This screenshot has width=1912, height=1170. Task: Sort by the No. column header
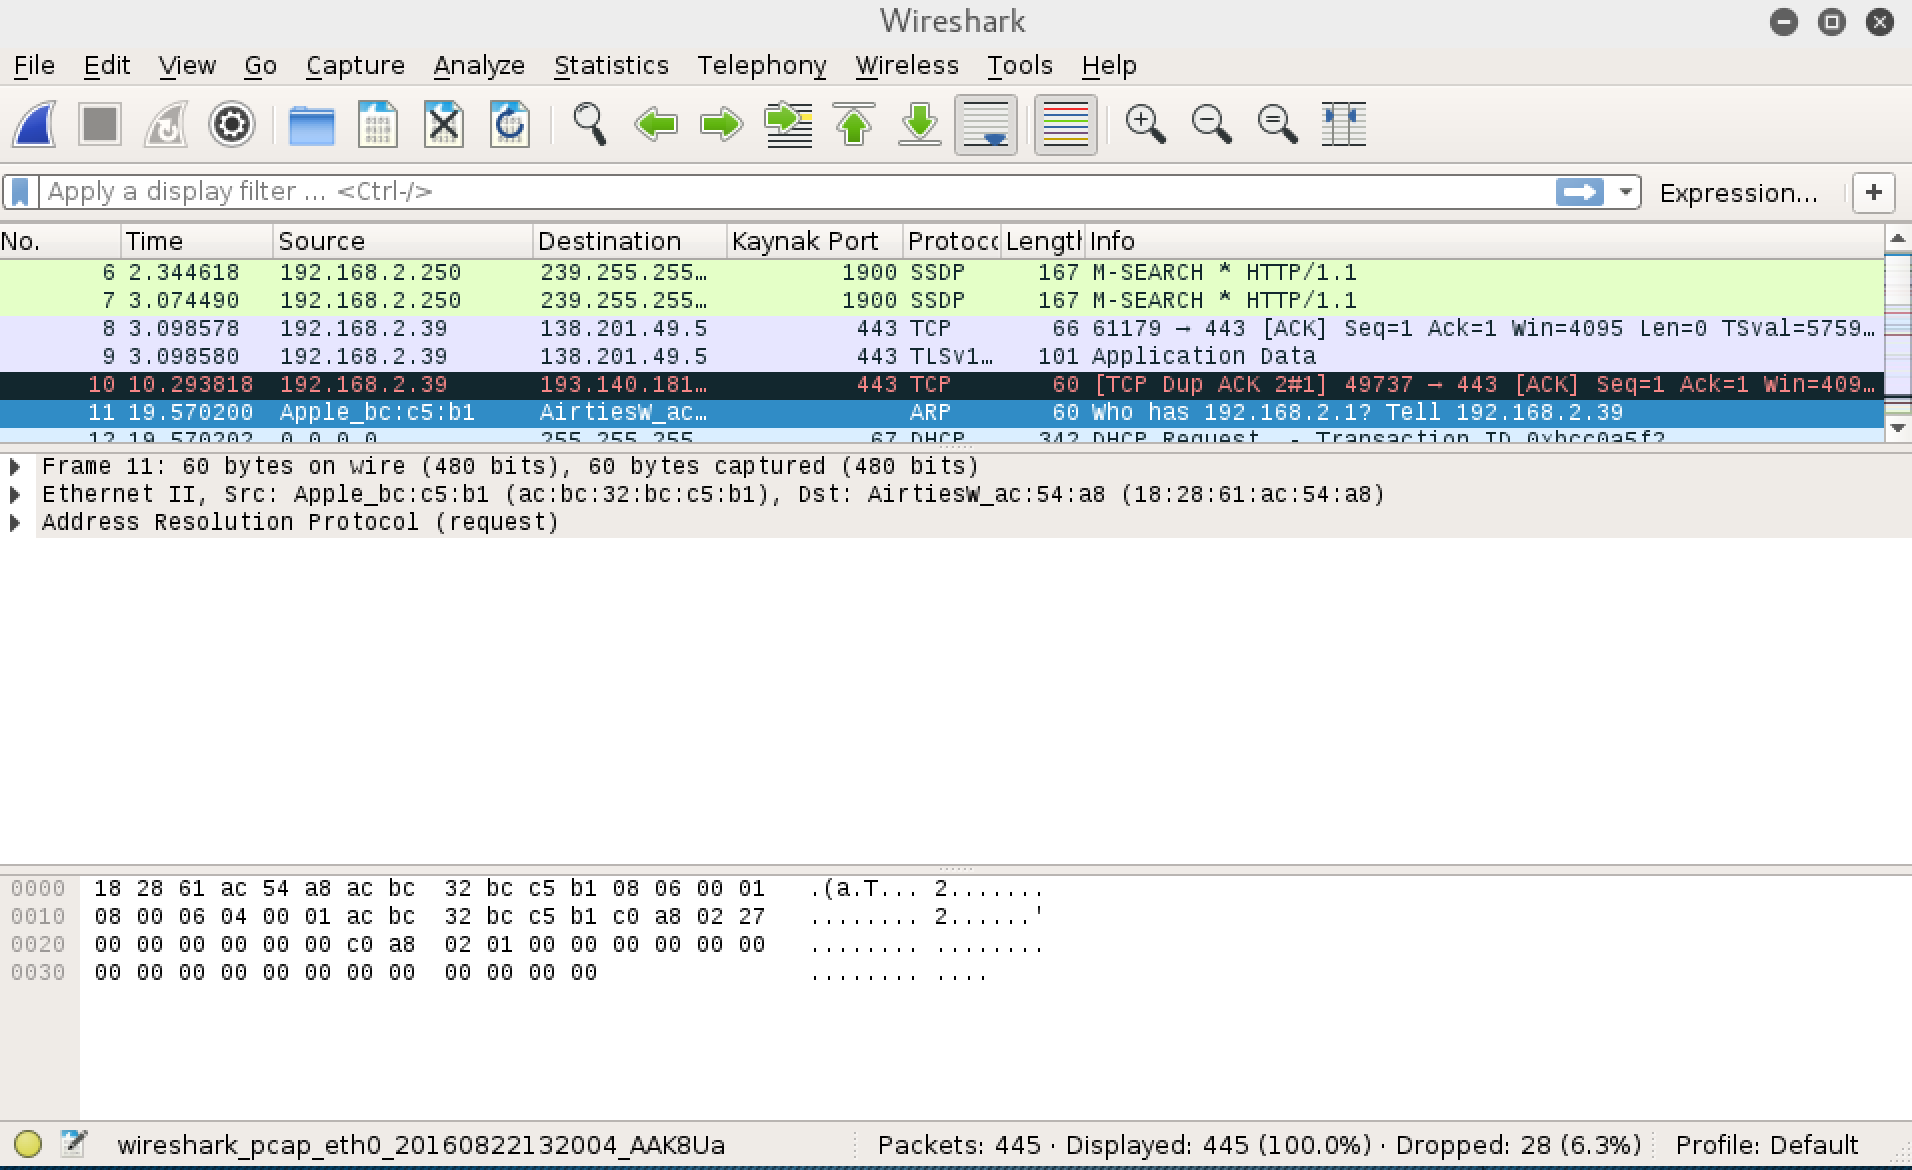(60, 242)
